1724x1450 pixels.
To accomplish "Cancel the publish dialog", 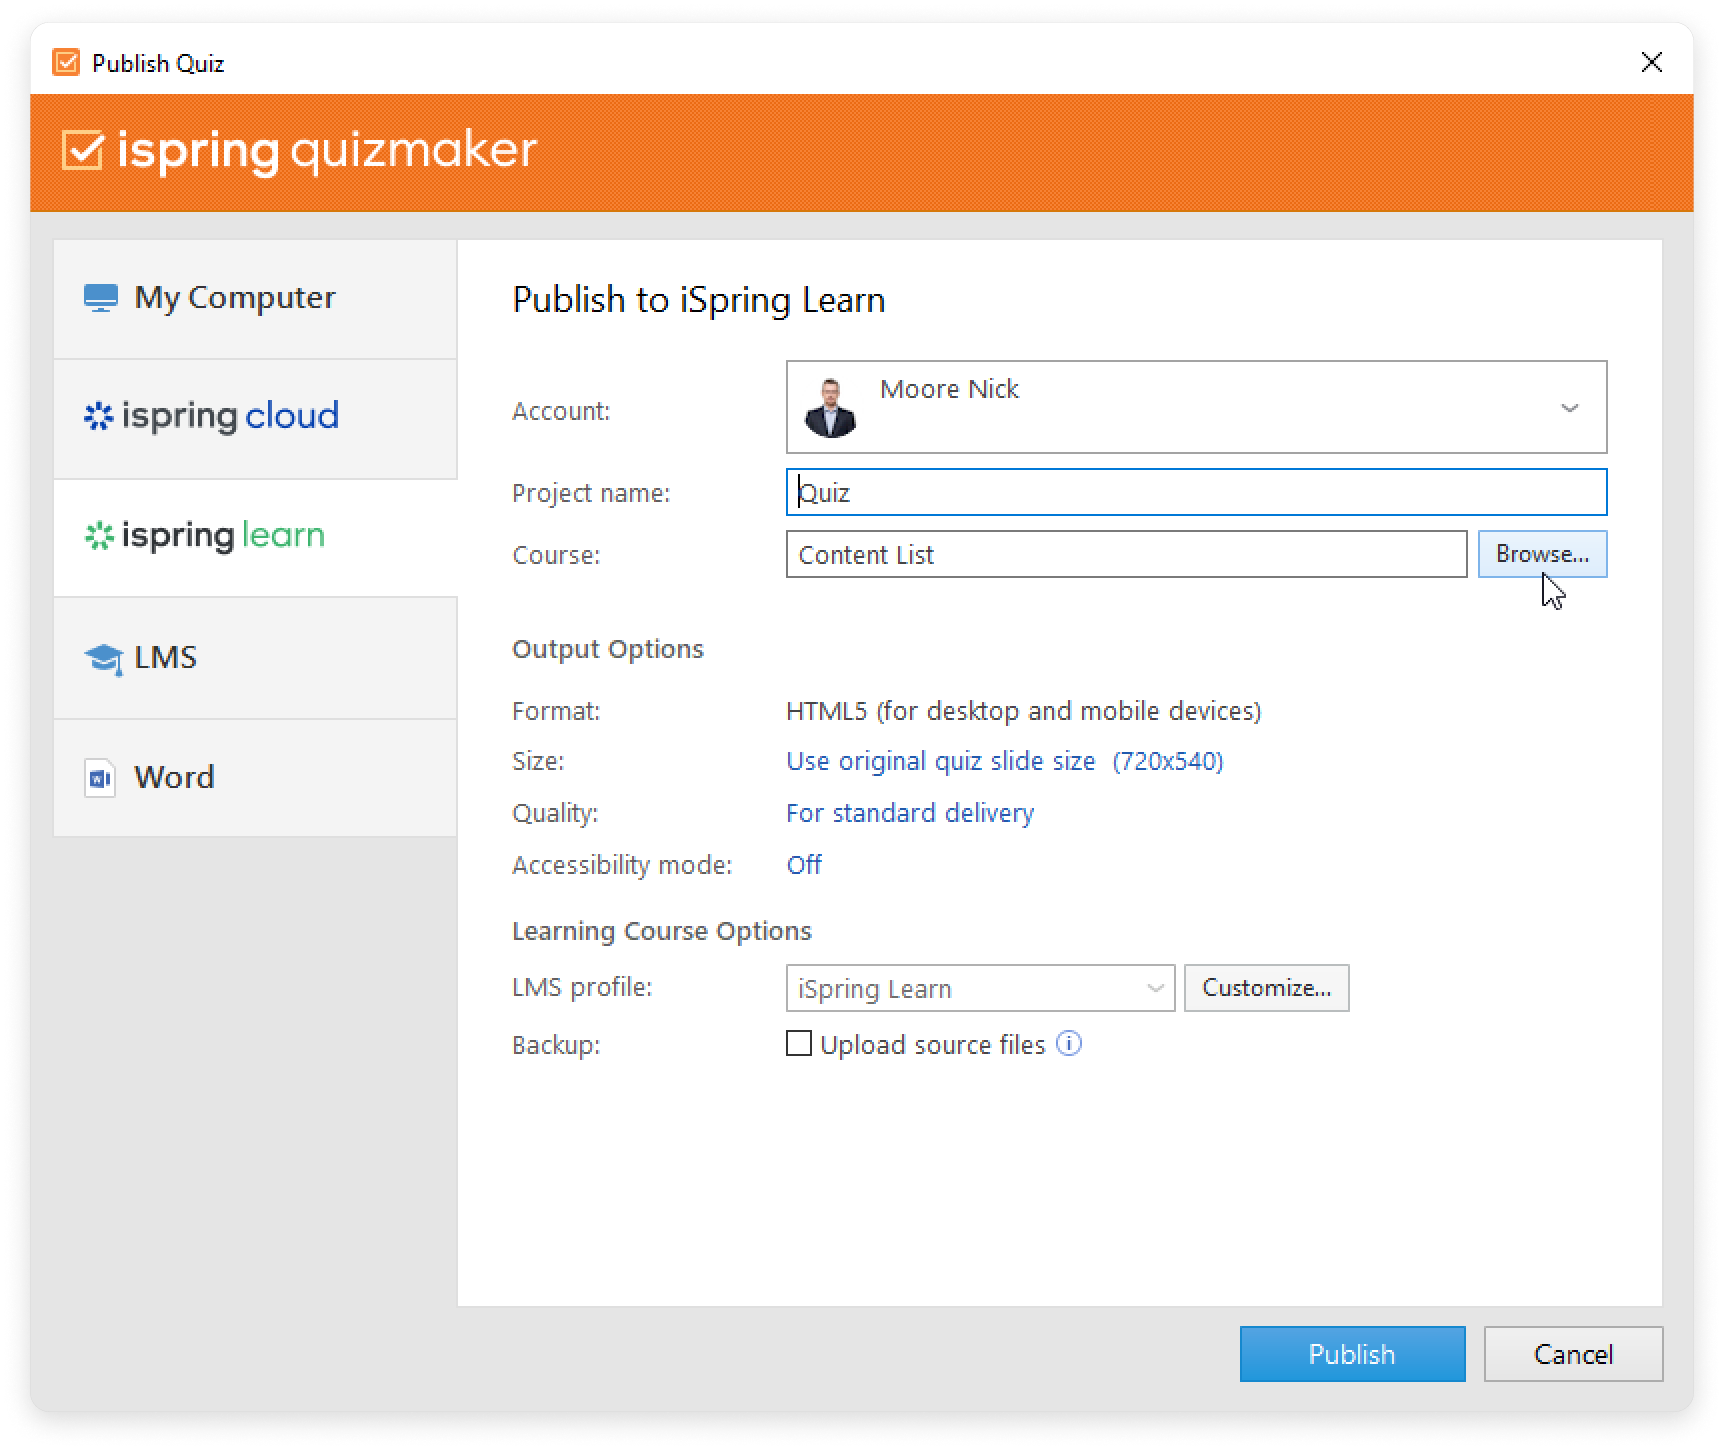I will click(x=1573, y=1354).
